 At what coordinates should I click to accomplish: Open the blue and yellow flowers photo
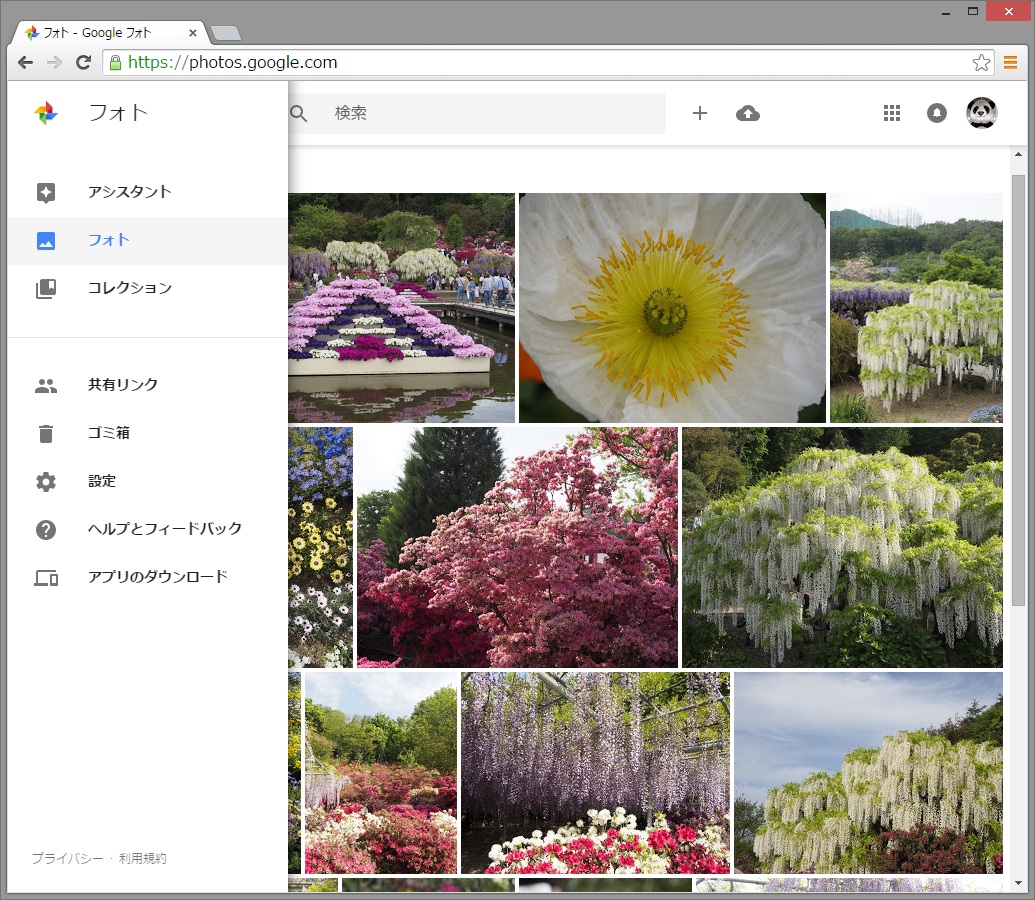click(x=320, y=547)
